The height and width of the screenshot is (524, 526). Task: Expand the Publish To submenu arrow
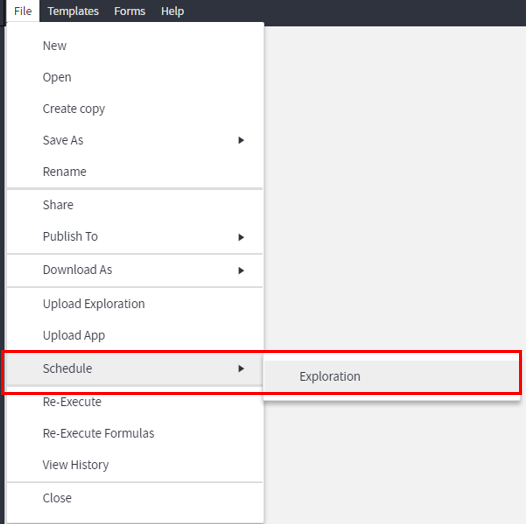click(x=241, y=237)
